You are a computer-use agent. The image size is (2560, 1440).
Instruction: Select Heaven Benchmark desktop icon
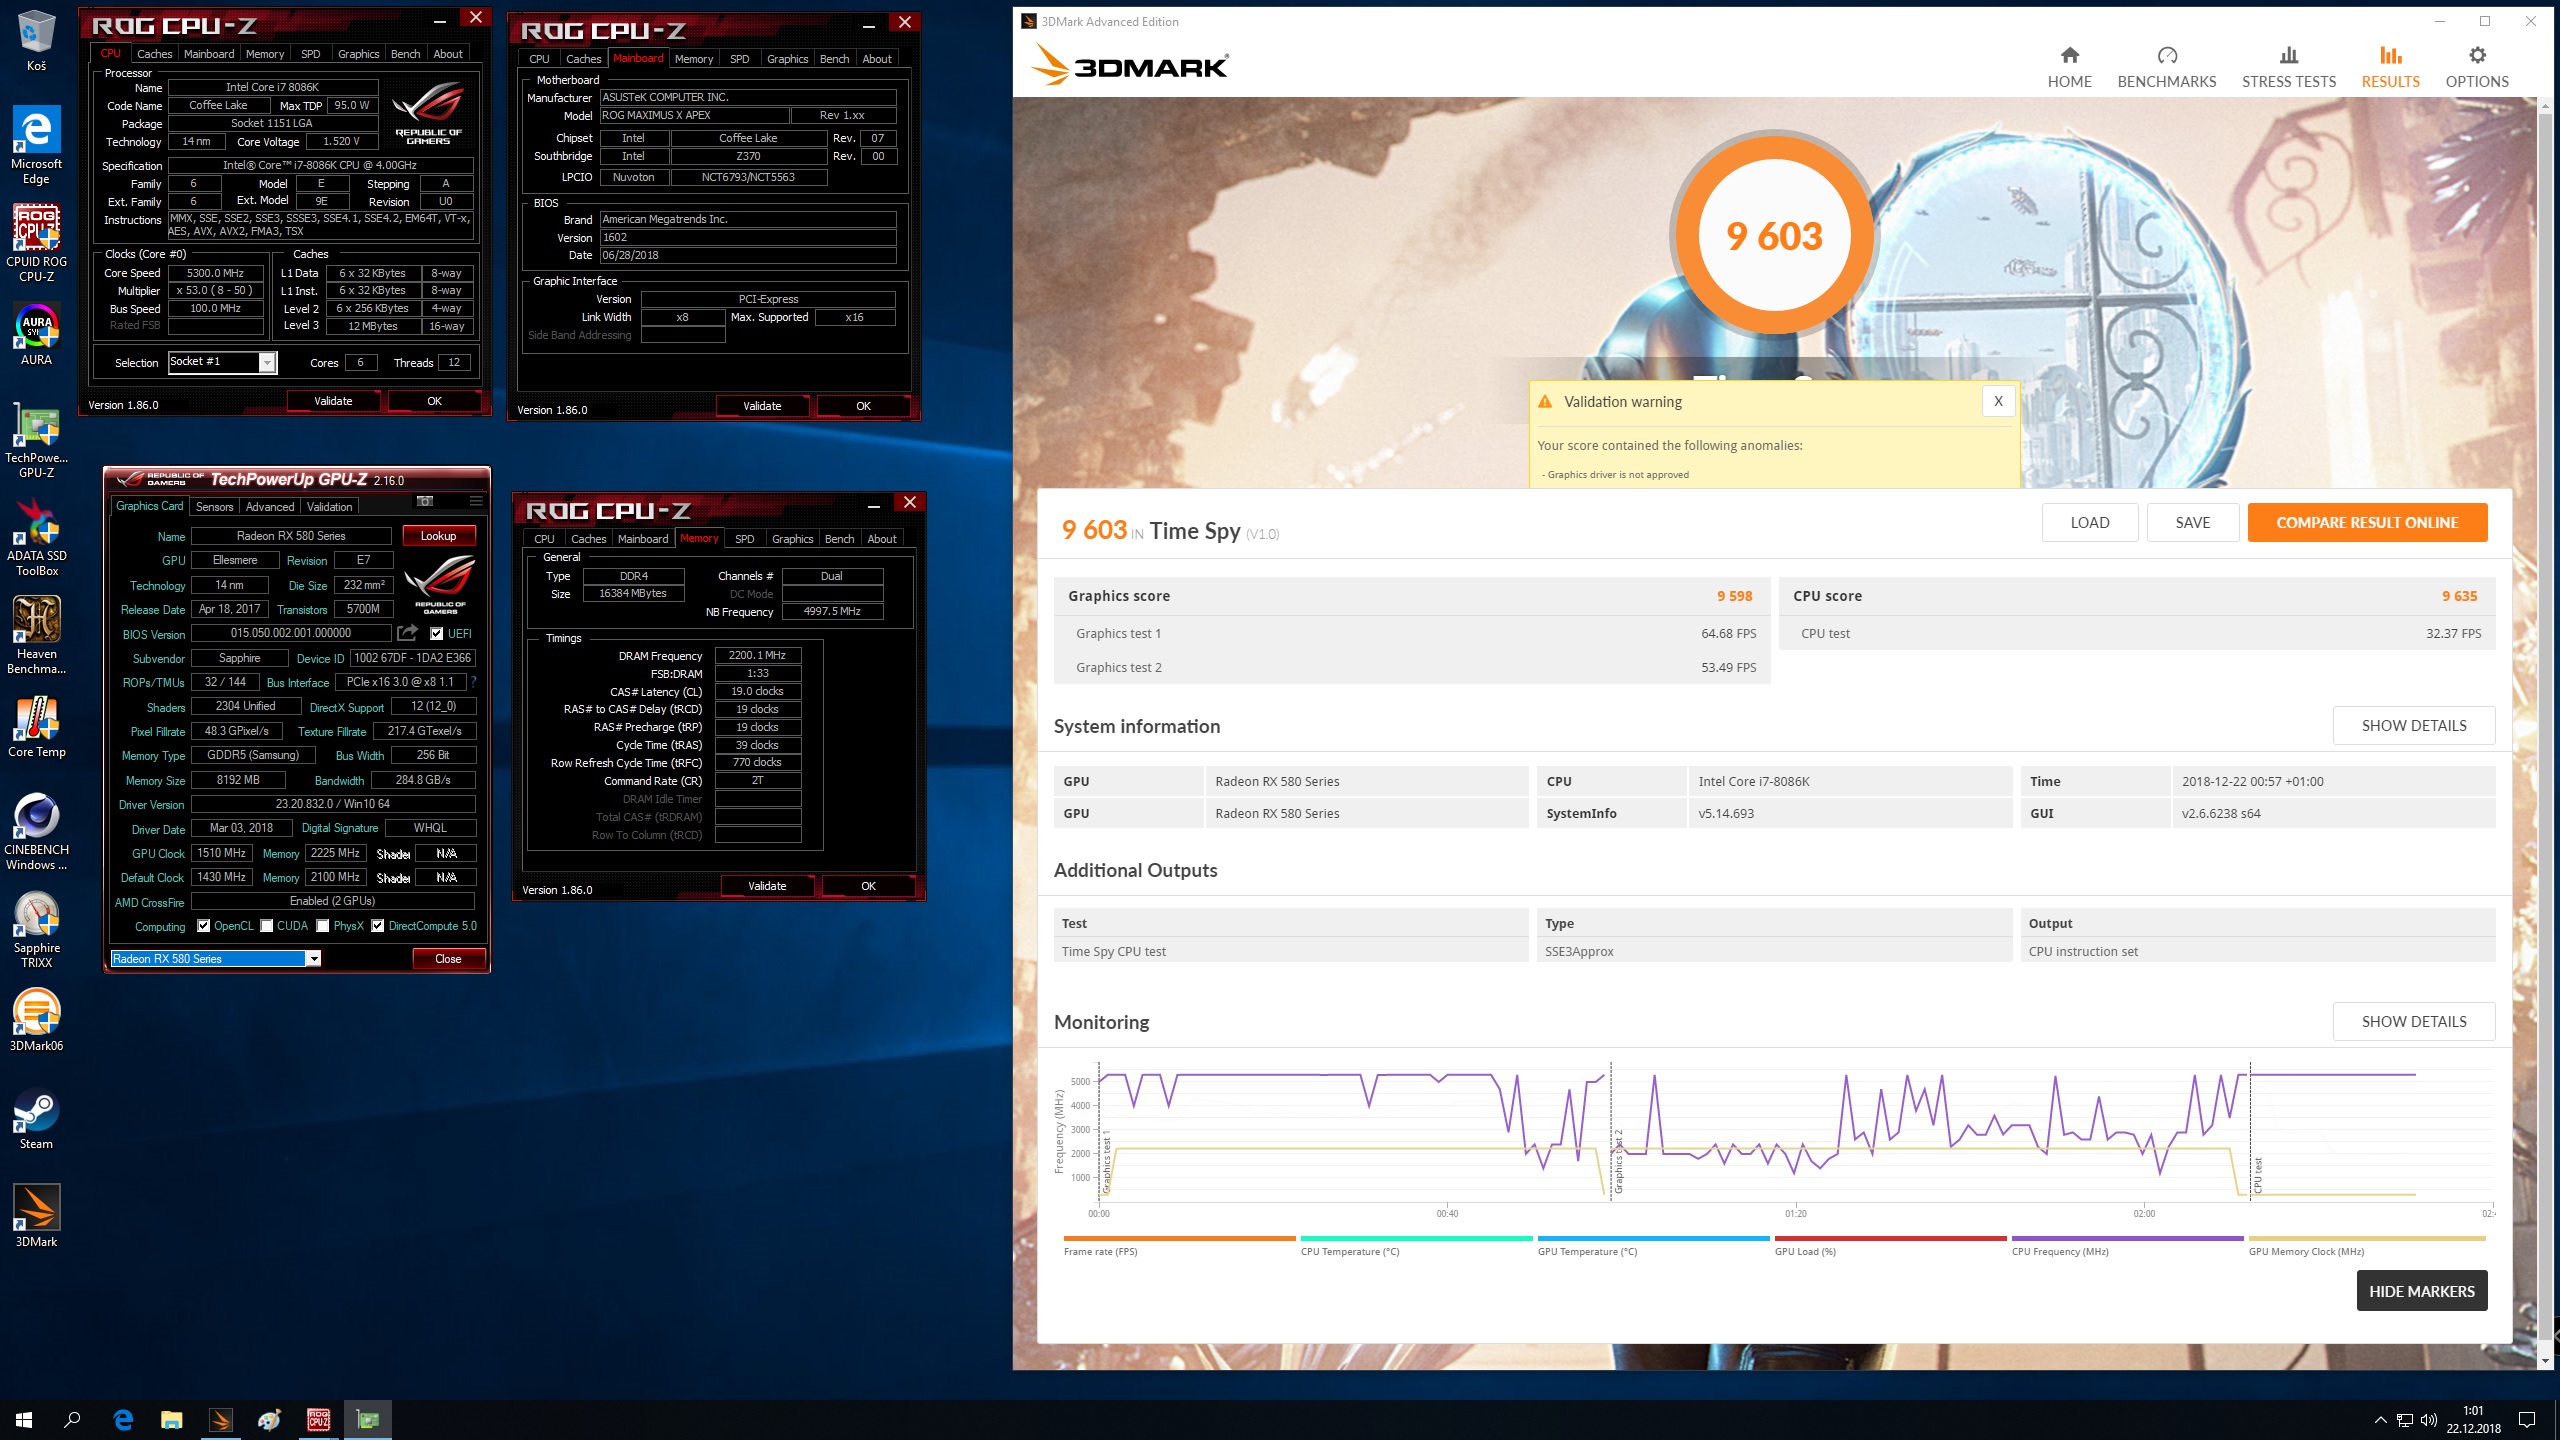(x=36, y=636)
